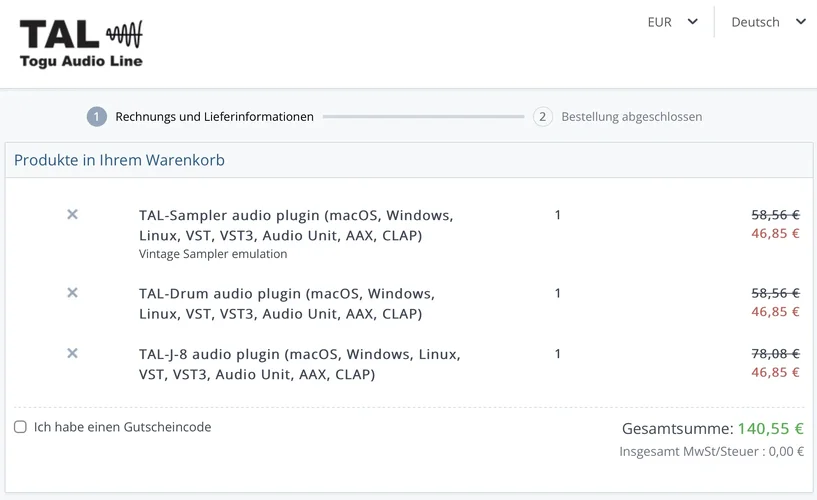Click the TAL-Sampler audio plugin product name

(295, 225)
